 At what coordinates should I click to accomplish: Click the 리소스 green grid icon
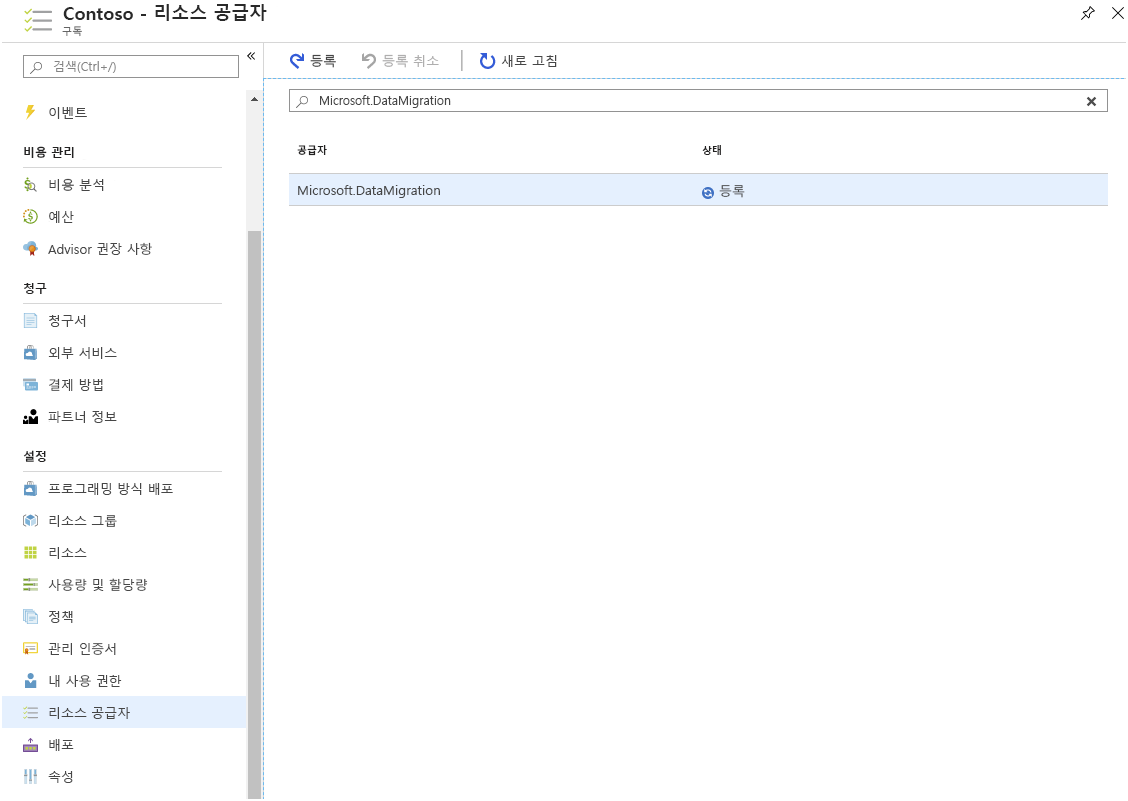click(30, 553)
